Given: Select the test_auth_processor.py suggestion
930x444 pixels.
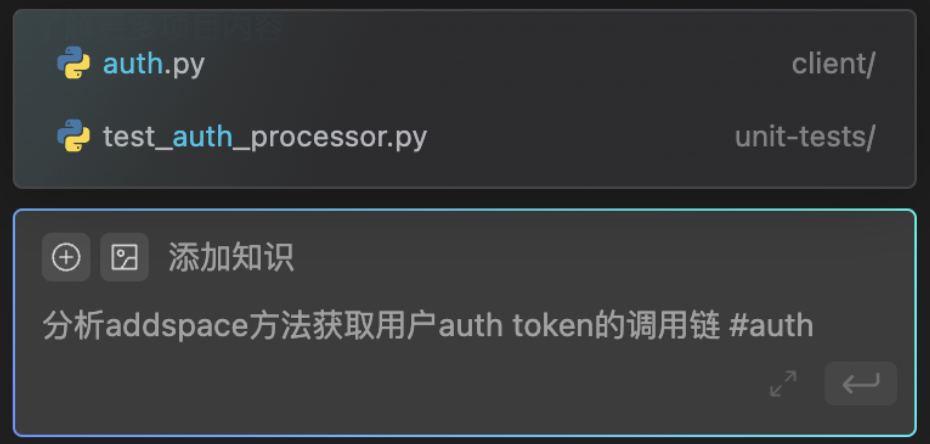Looking at the screenshot, I should [464, 136].
